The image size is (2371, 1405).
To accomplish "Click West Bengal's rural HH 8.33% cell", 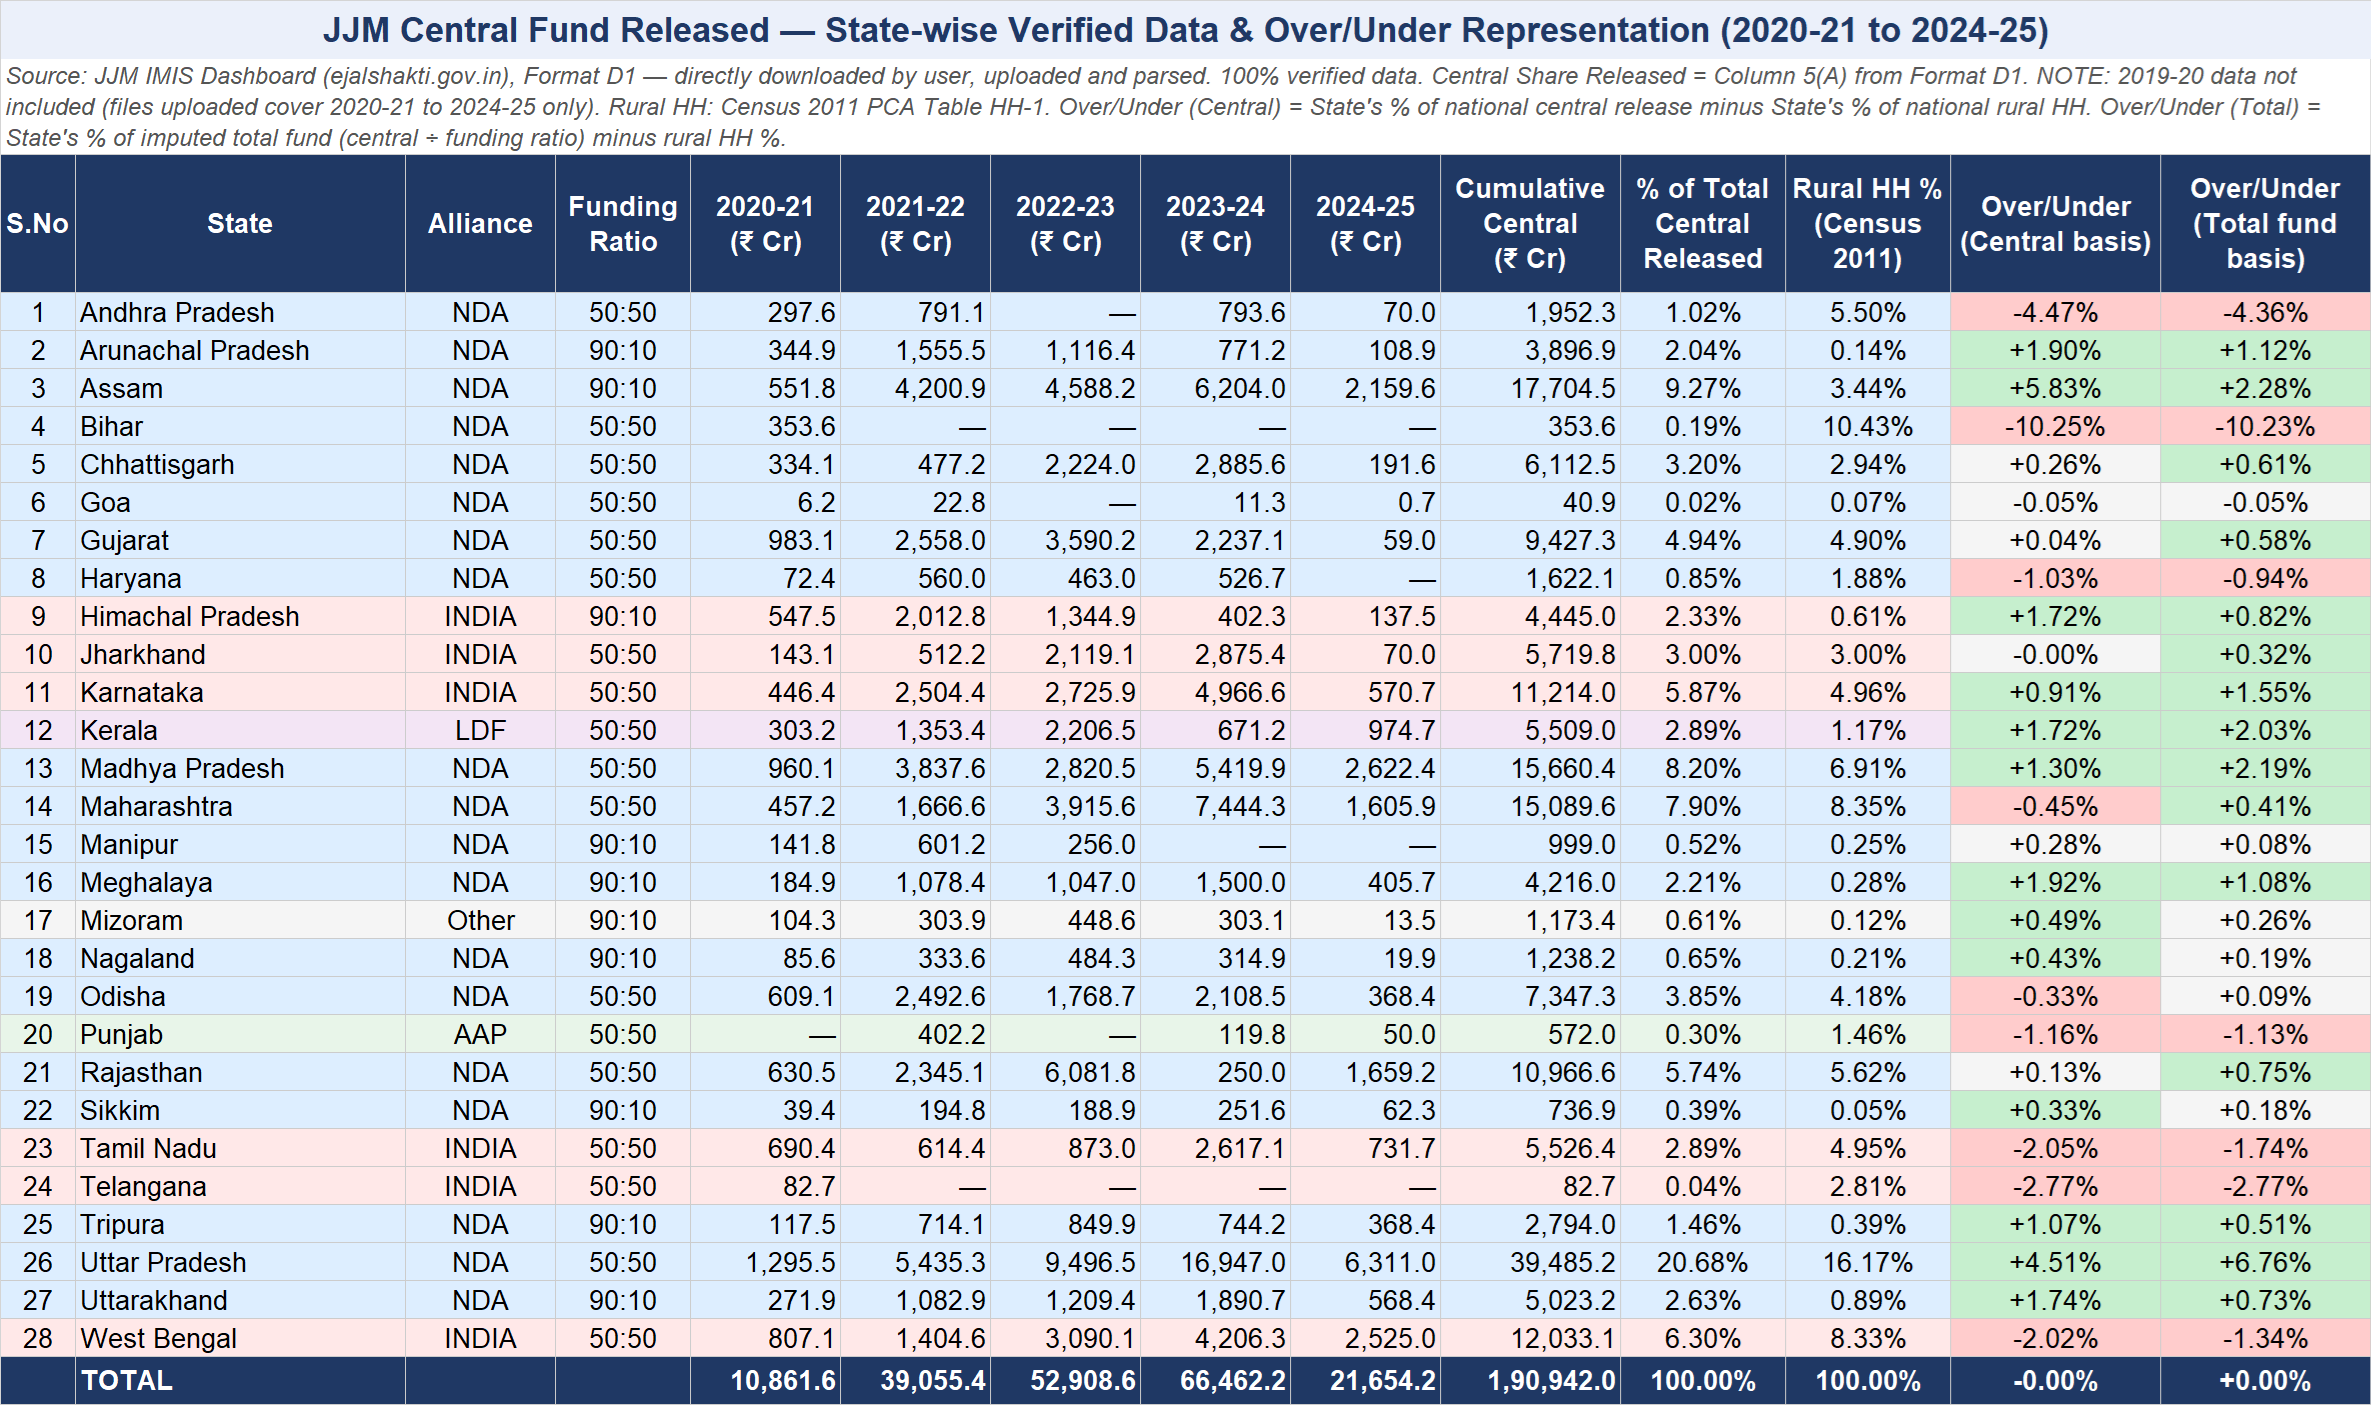I will tap(1867, 1338).
